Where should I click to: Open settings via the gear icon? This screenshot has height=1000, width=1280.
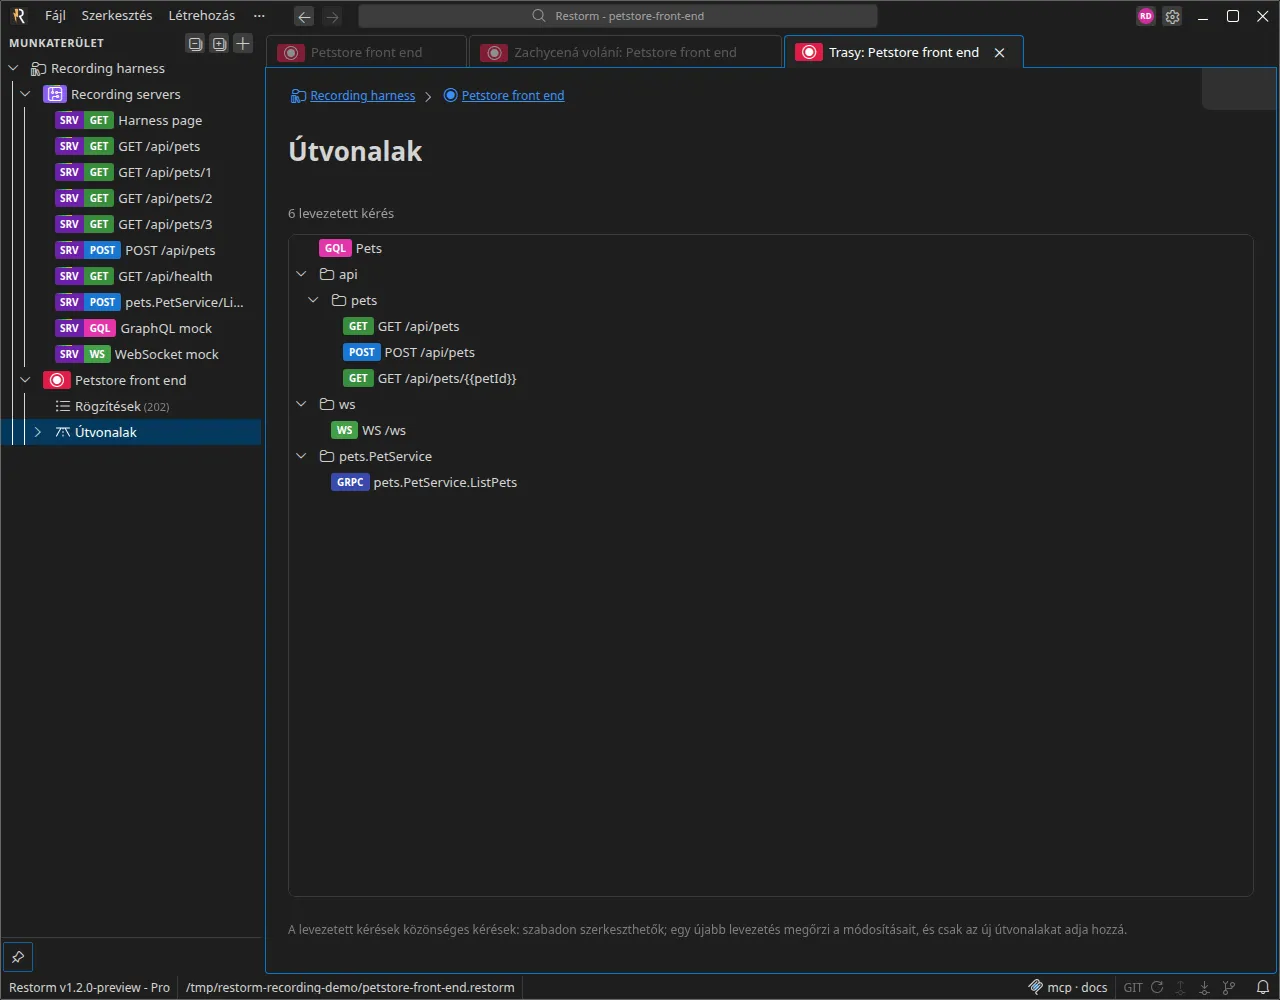click(x=1172, y=16)
